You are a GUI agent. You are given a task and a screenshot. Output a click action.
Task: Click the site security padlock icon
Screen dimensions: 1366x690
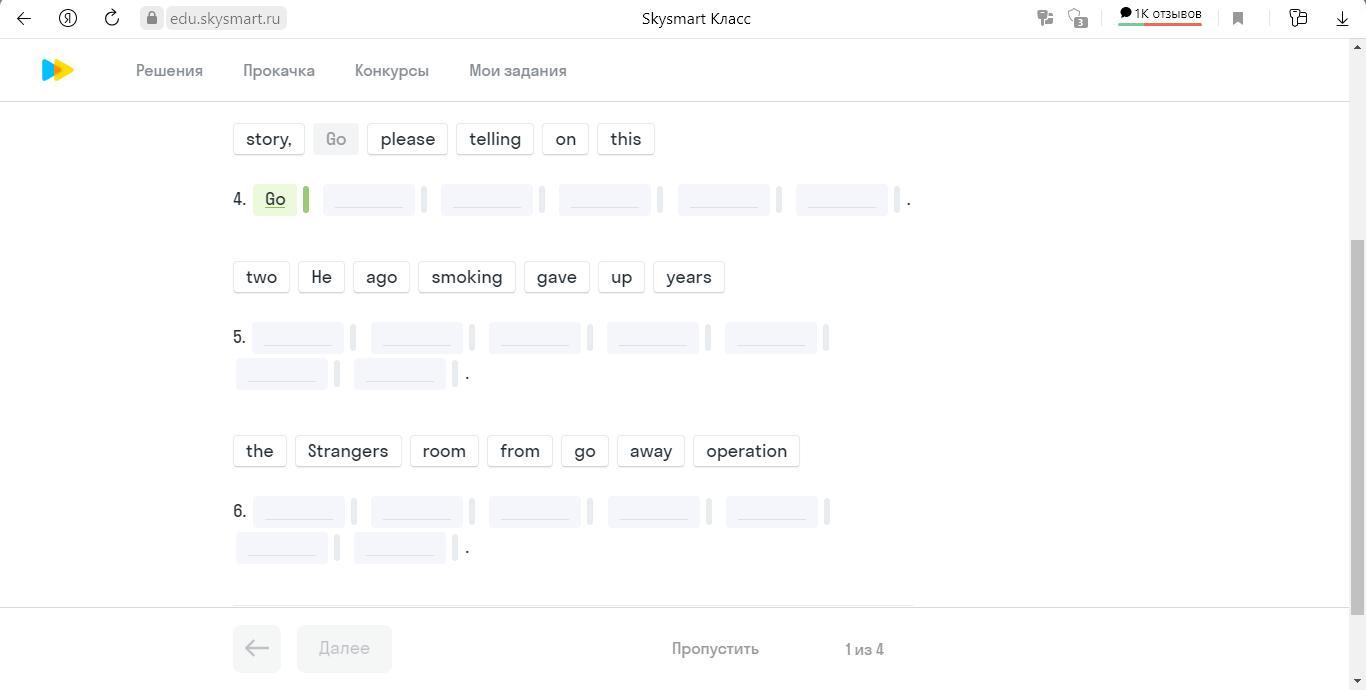click(x=152, y=18)
